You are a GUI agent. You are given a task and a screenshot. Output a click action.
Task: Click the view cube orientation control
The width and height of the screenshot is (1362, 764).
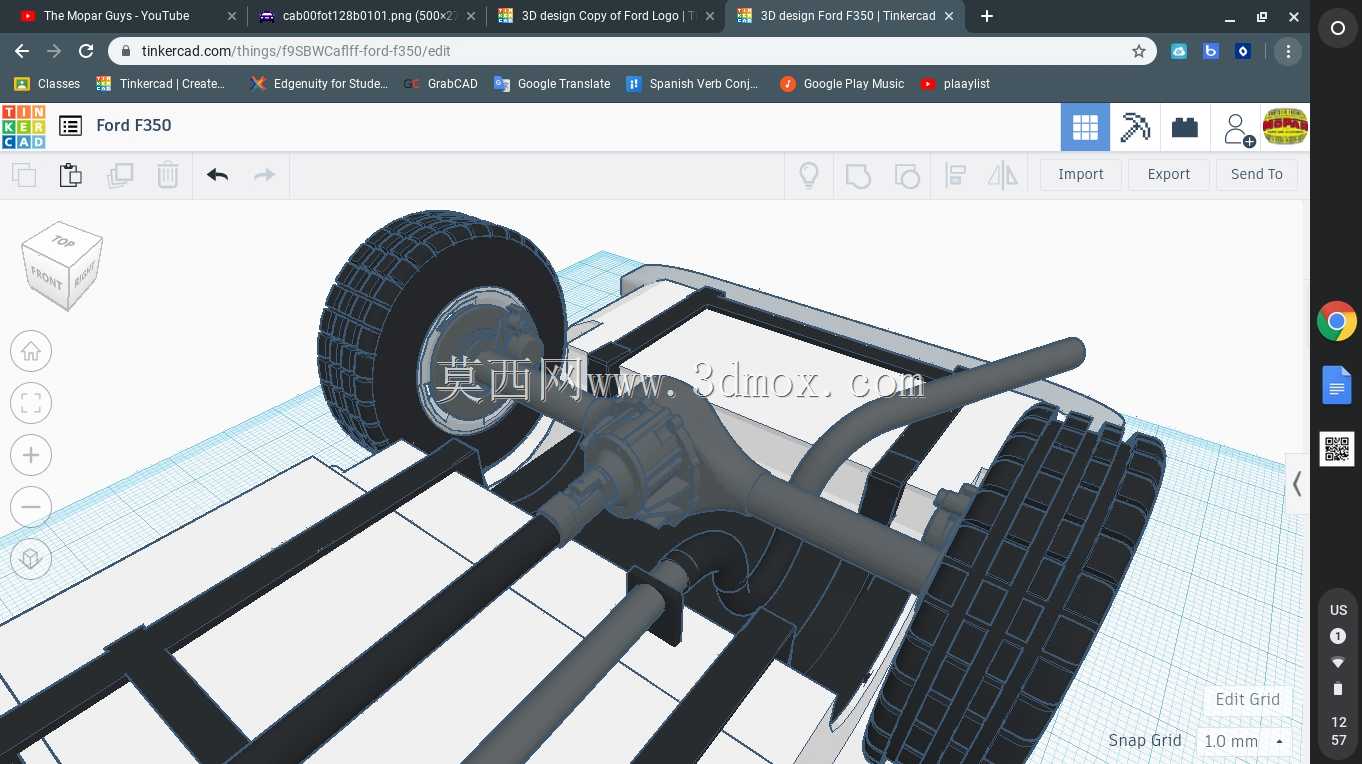pos(63,266)
